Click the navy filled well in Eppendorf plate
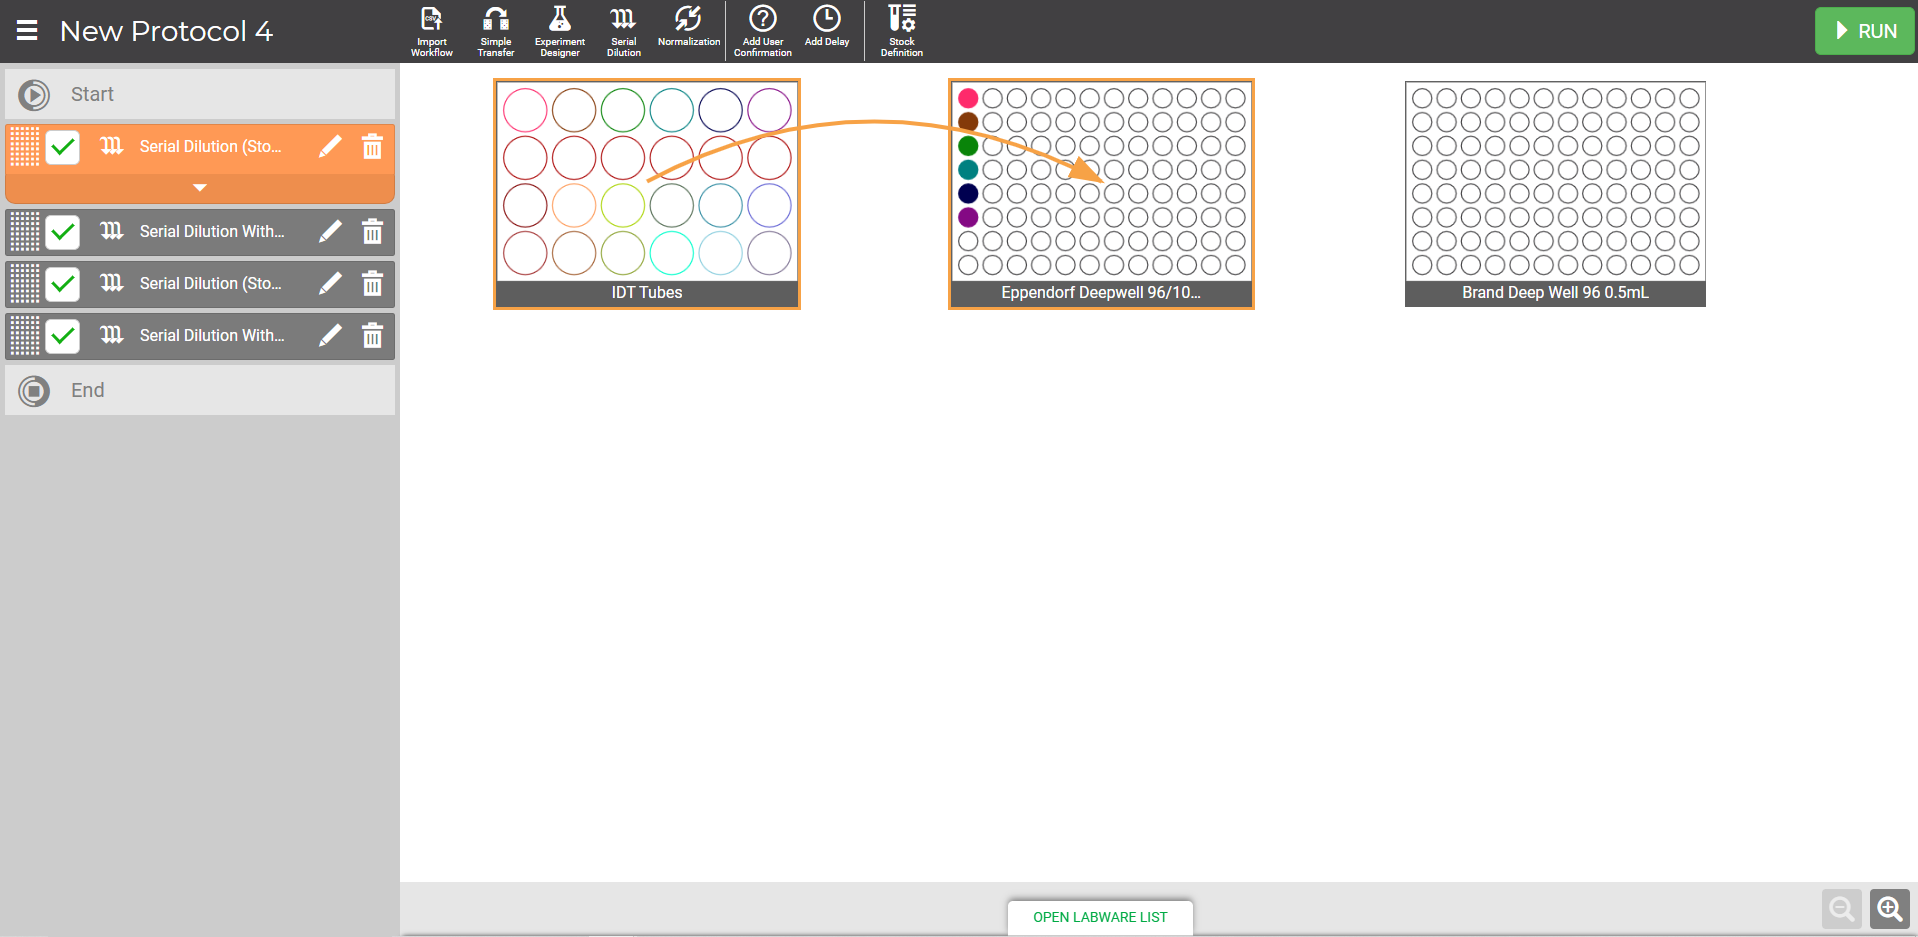Viewport: 1918px width, 937px height. pos(968,193)
